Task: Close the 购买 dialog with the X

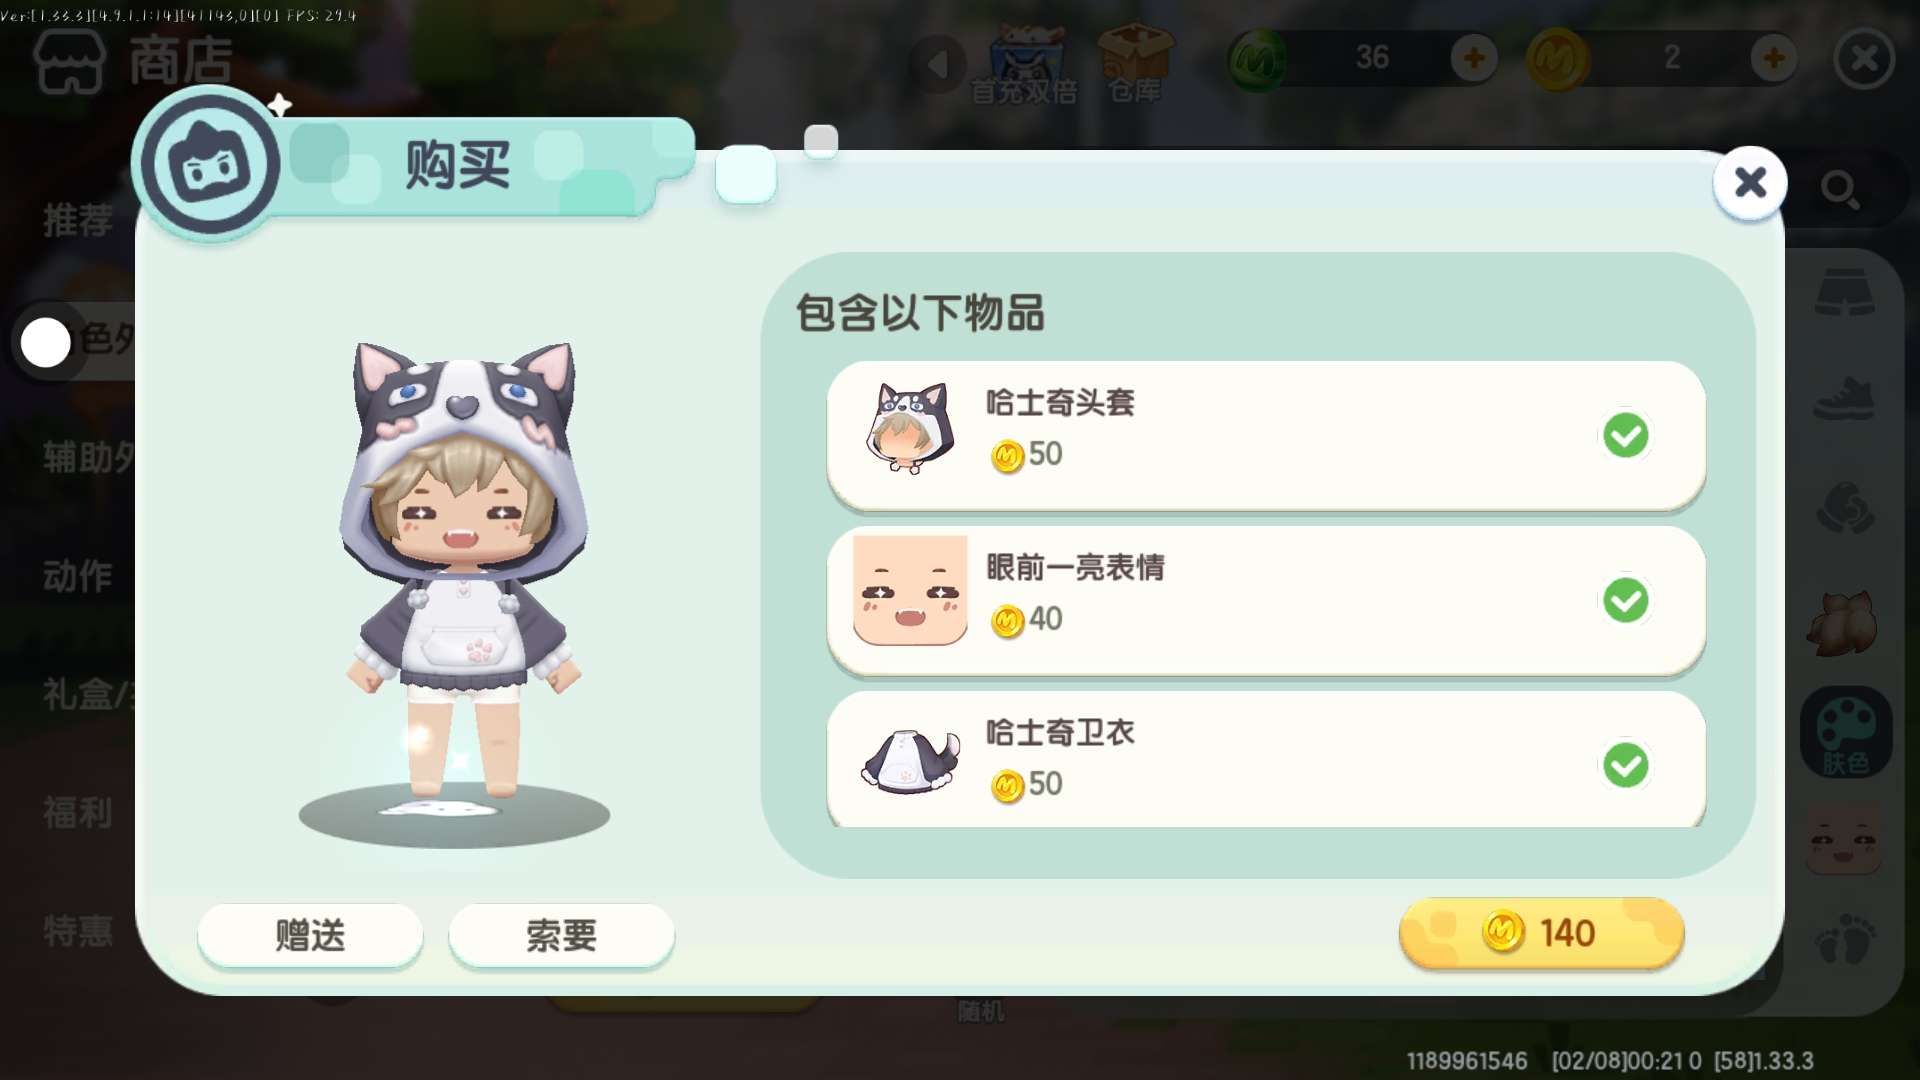Action: 1750,182
